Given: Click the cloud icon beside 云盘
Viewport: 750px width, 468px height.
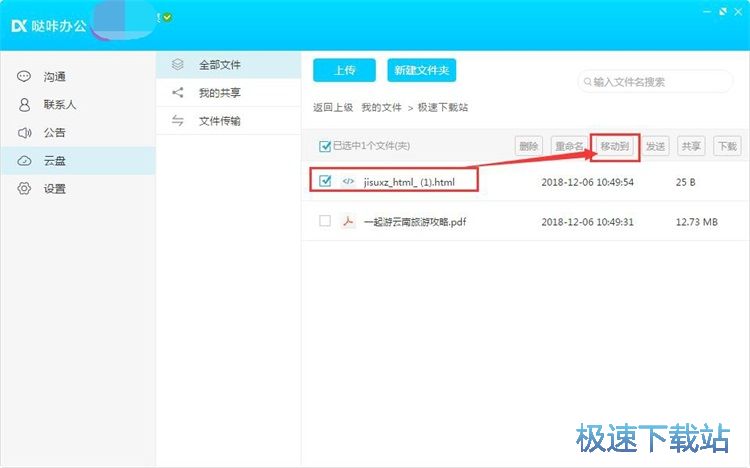Looking at the screenshot, I should coord(24,161).
